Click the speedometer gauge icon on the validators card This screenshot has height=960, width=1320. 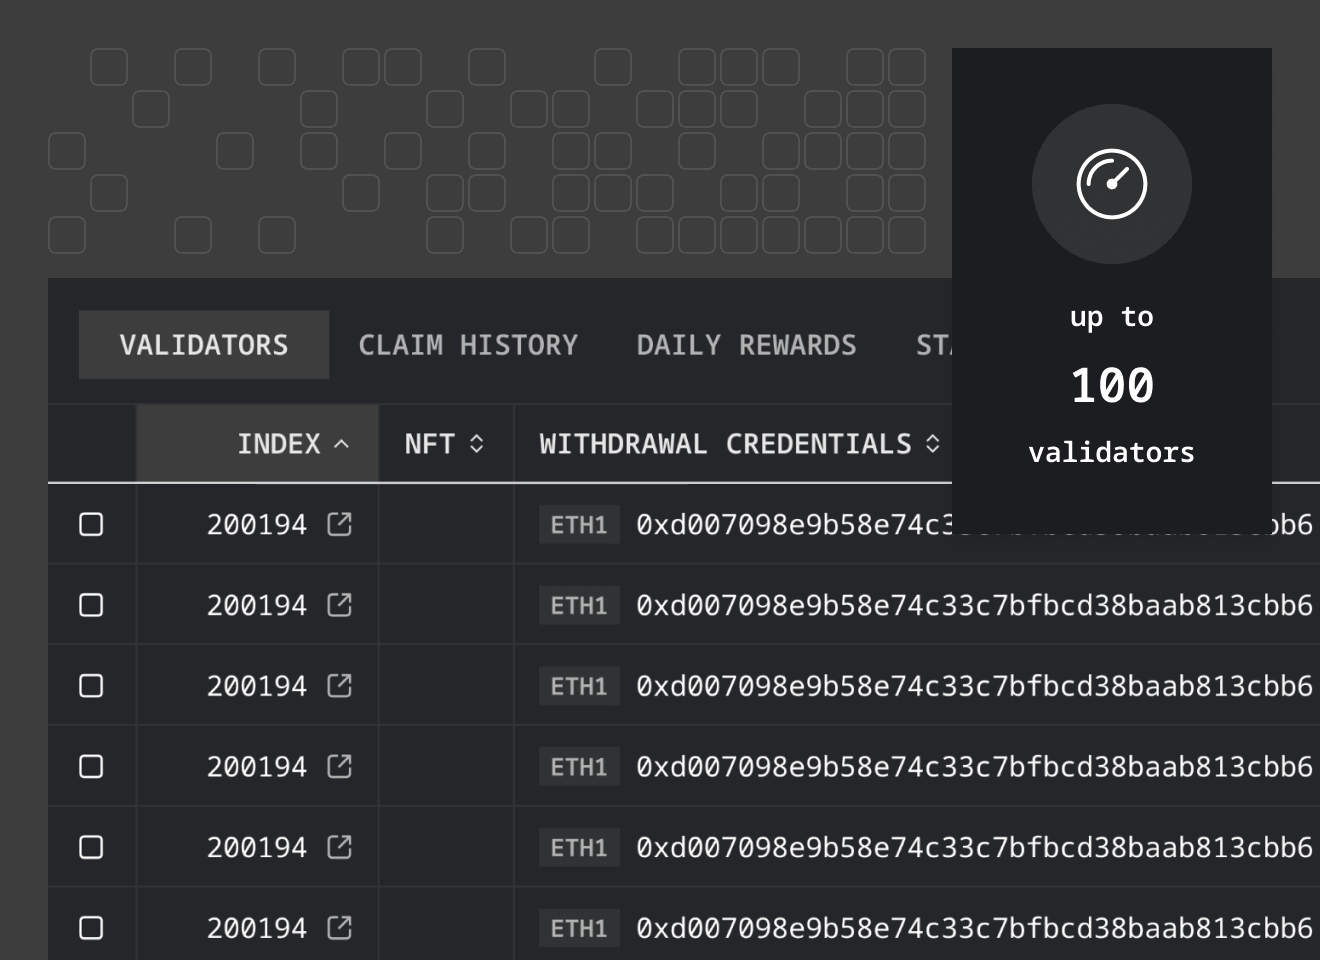1111,184
